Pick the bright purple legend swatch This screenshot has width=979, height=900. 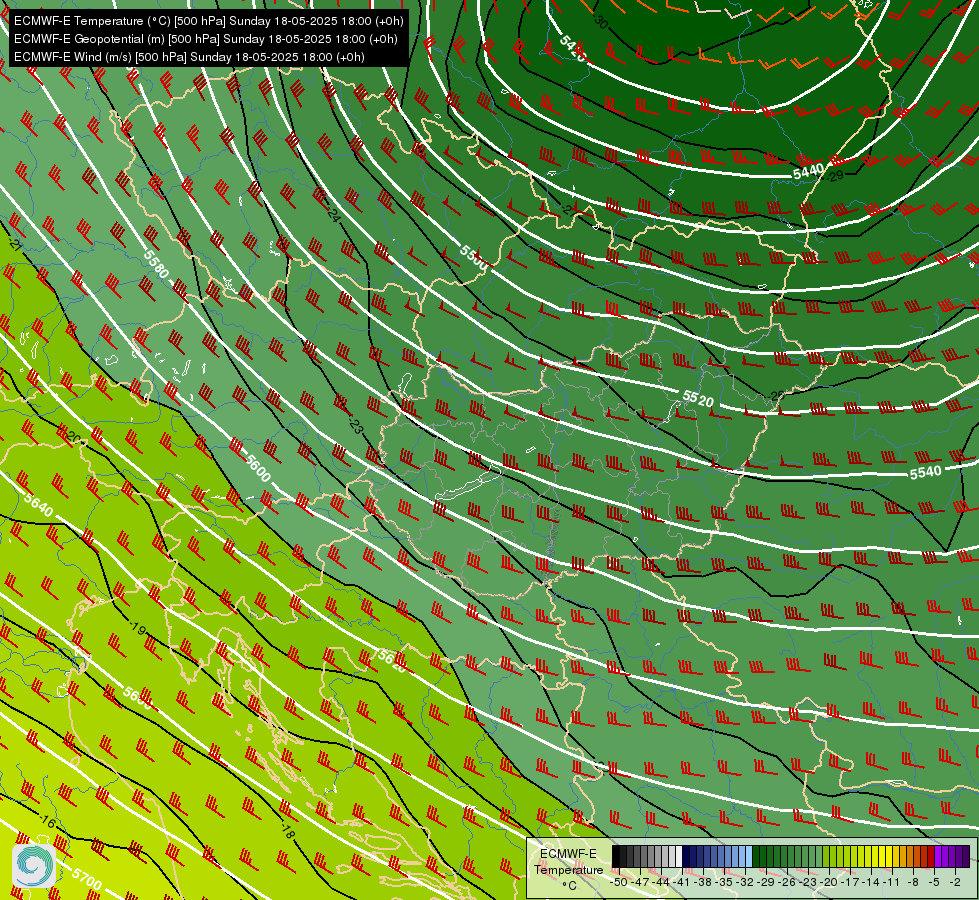938,856
